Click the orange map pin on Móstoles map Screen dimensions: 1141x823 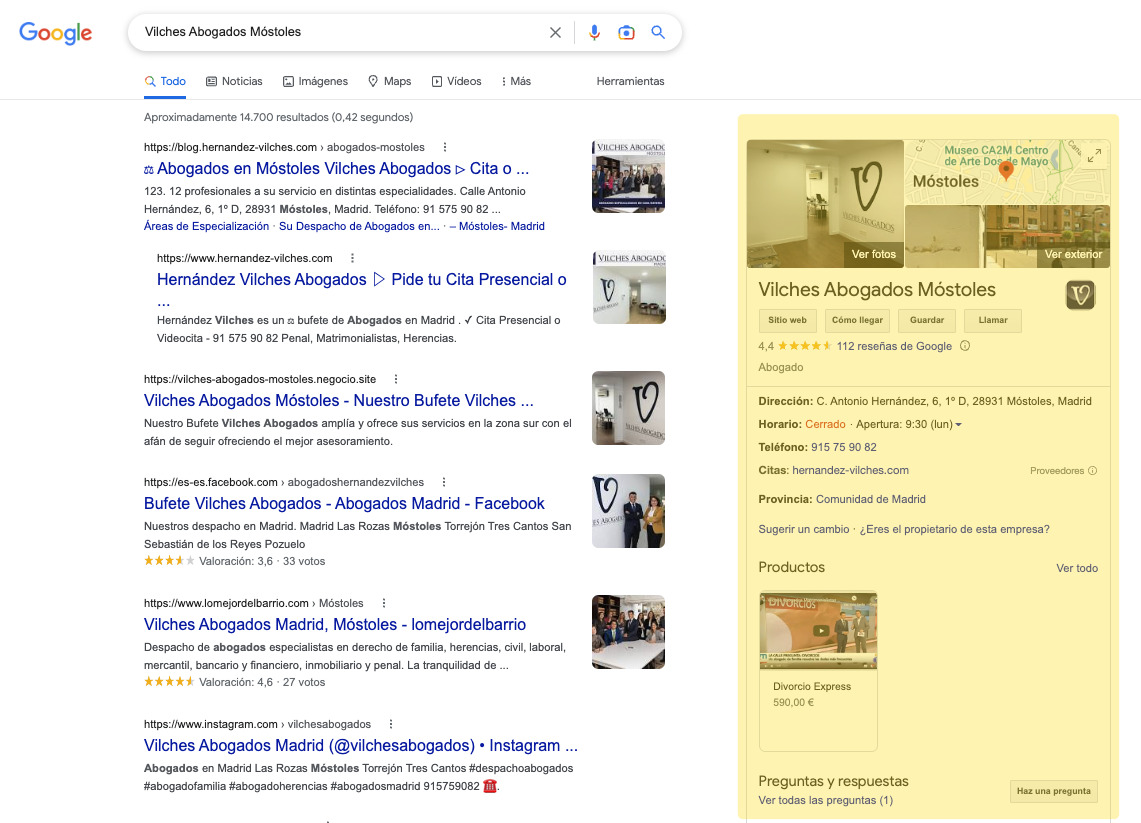click(x=1006, y=171)
